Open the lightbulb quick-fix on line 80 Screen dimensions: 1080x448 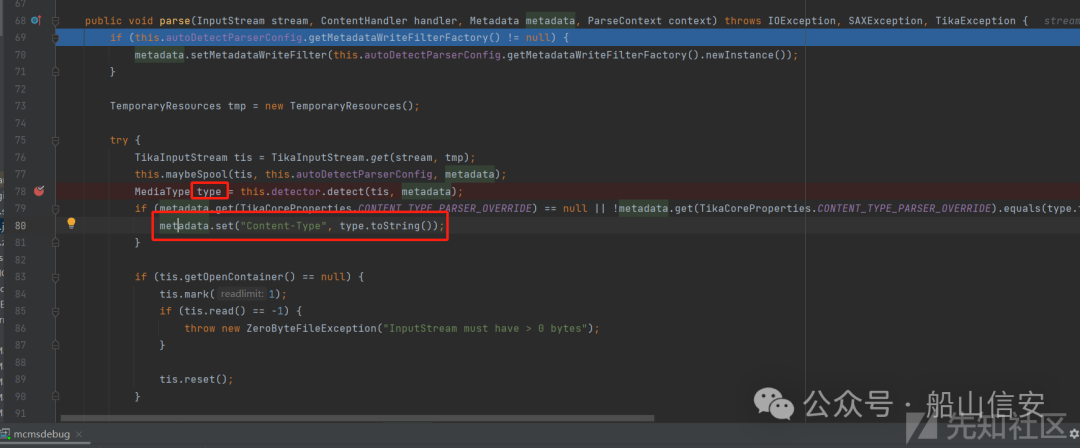[x=70, y=223]
